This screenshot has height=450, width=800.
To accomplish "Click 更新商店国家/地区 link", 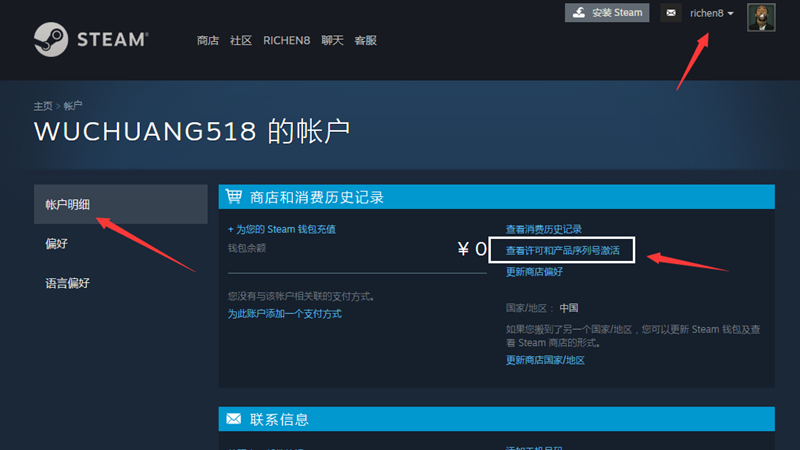I will pos(545,360).
